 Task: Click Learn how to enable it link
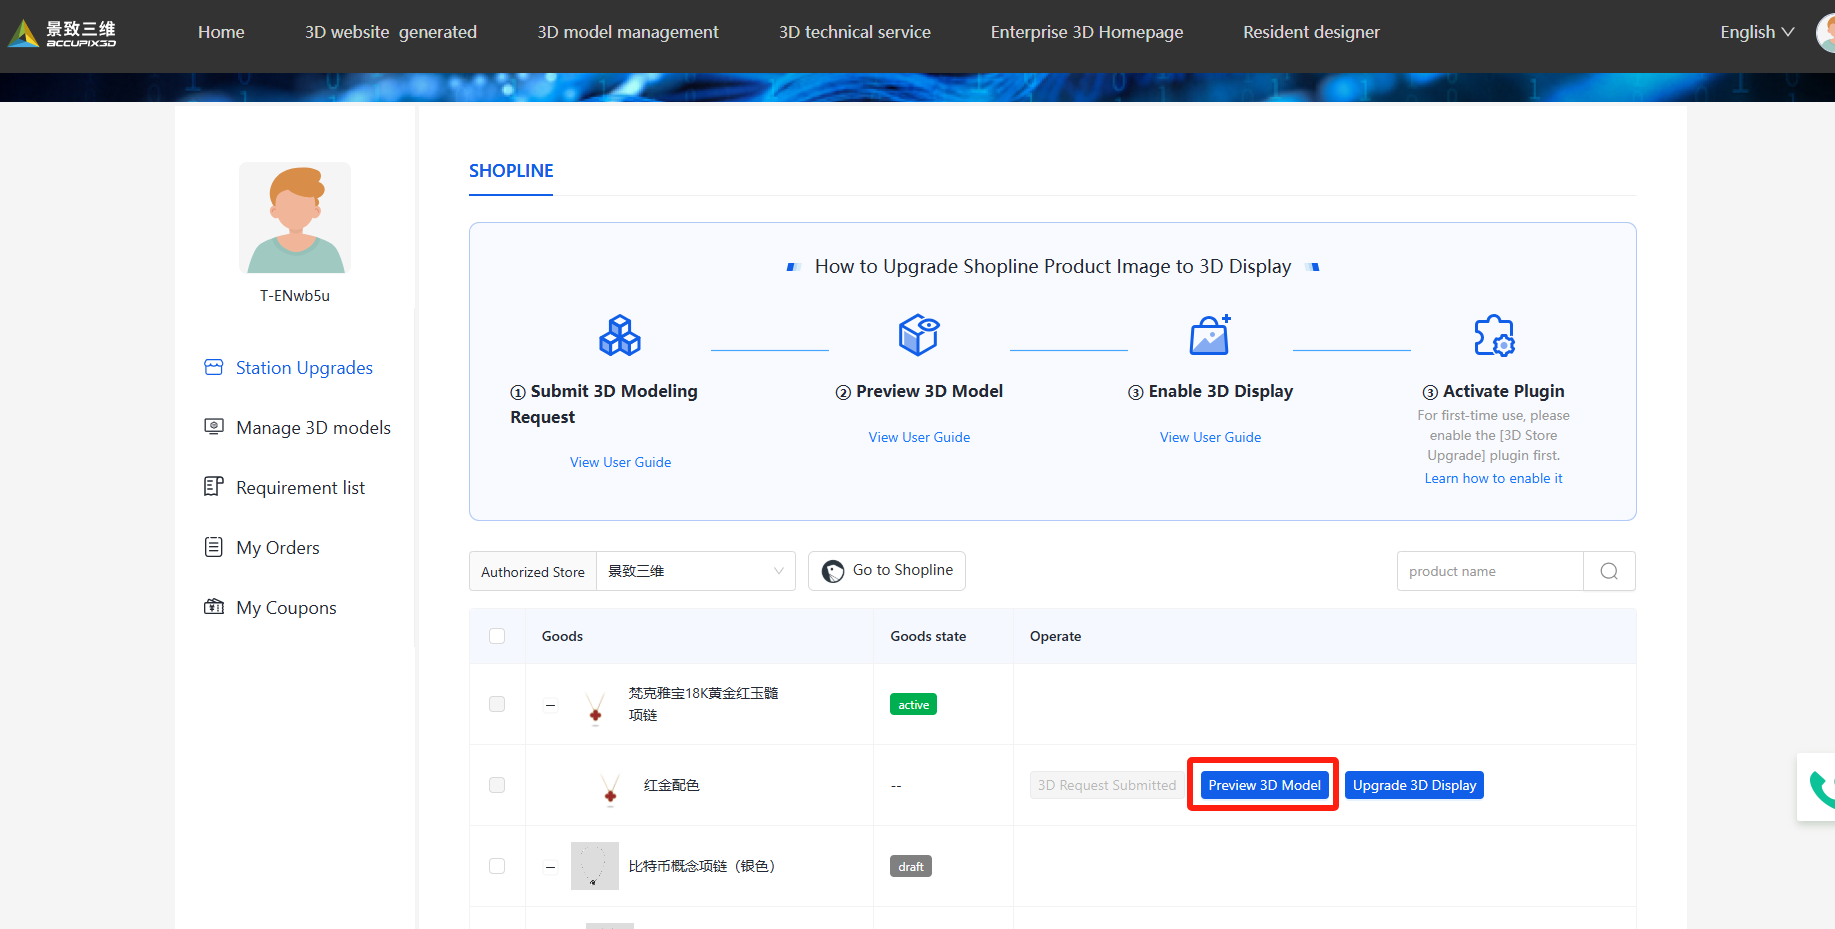[1493, 478]
